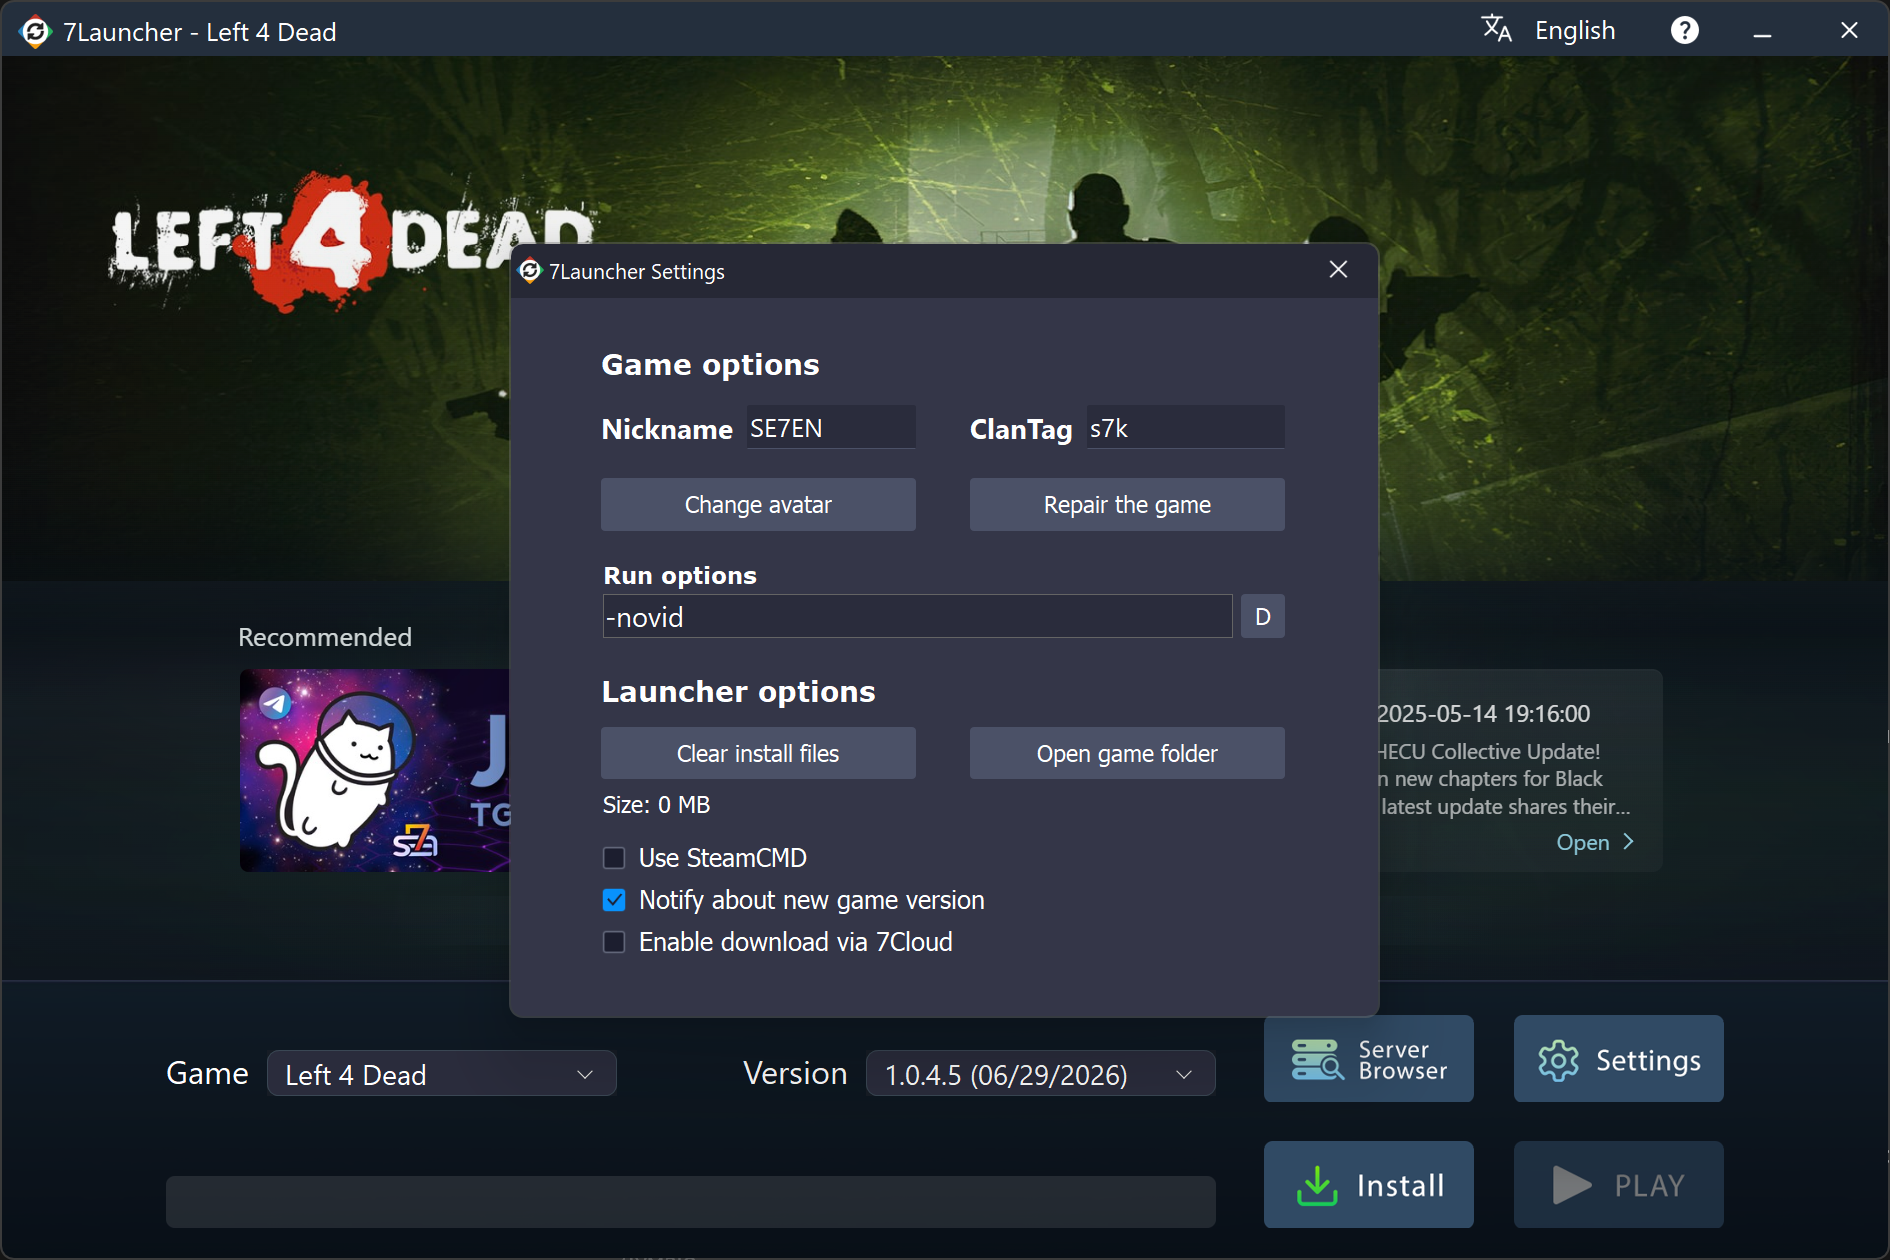The height and width of the screenshot is (1260, 1890).
Task: Click the 7Launcher Settings dialog title text
Action: point(636,271)
